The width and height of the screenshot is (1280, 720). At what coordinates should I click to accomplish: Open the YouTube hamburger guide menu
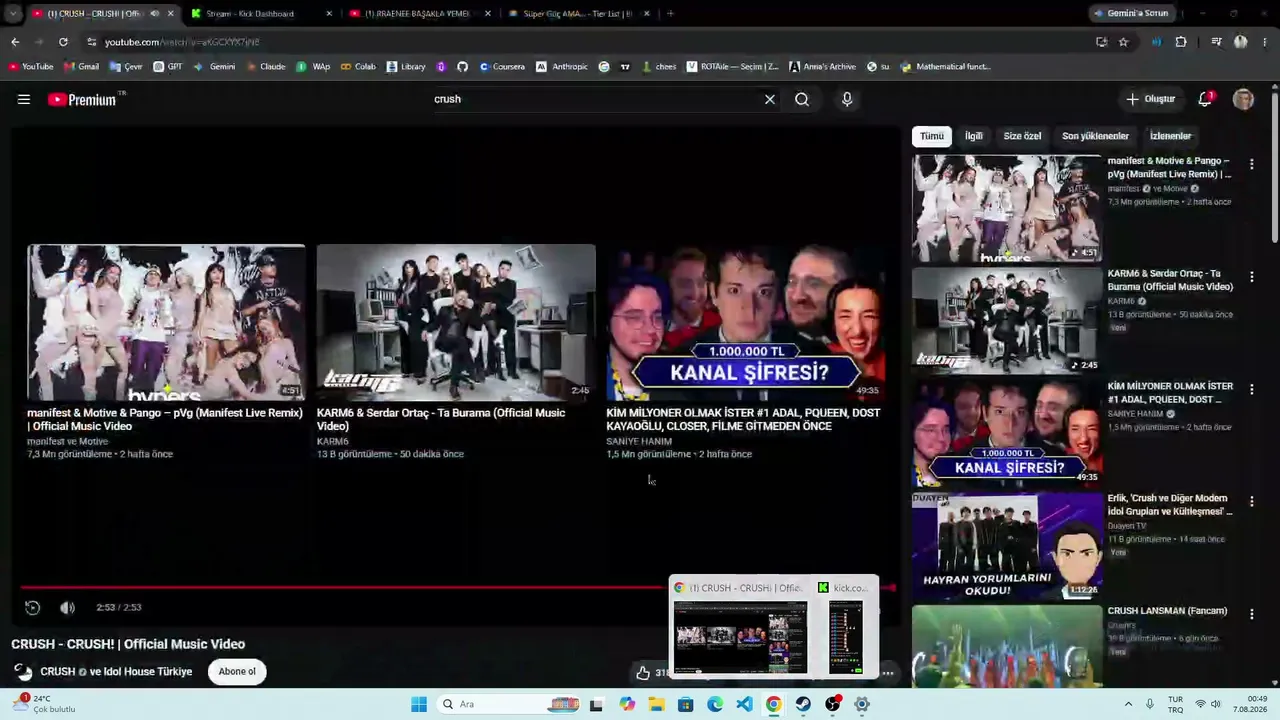pyautogui.click(x=24, y=99)
